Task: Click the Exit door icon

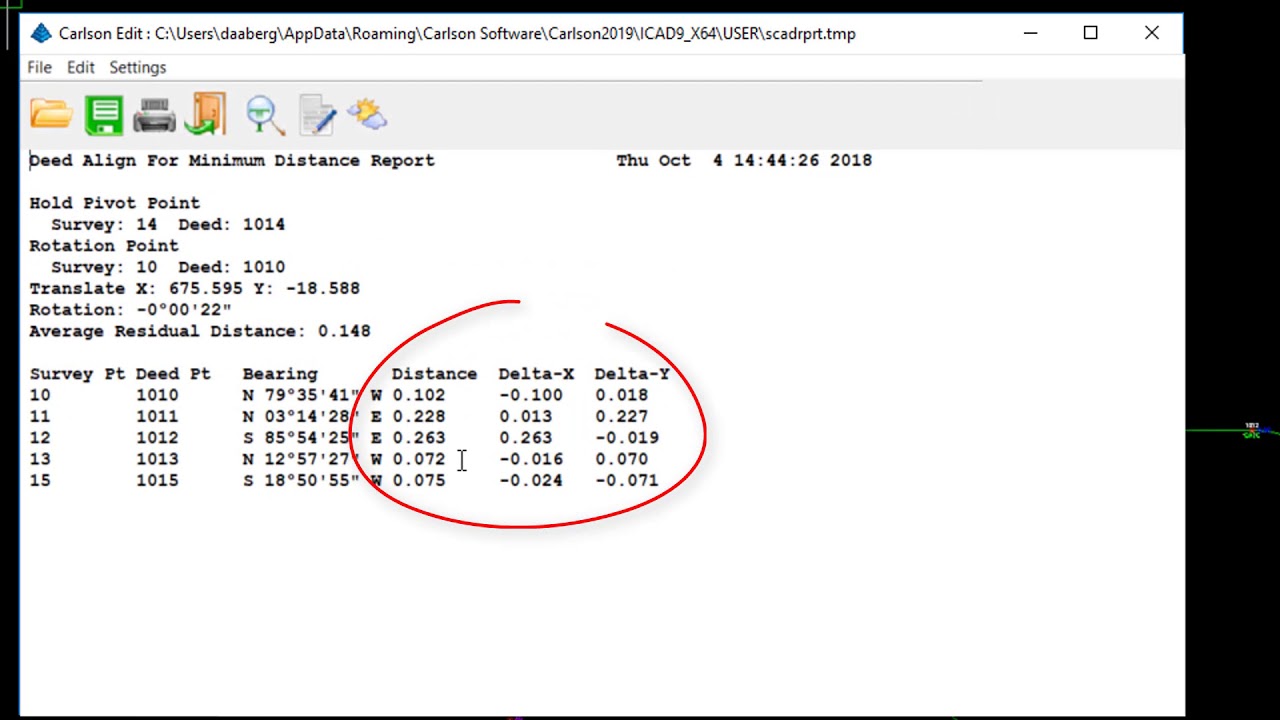Action: tap(206, 114)
